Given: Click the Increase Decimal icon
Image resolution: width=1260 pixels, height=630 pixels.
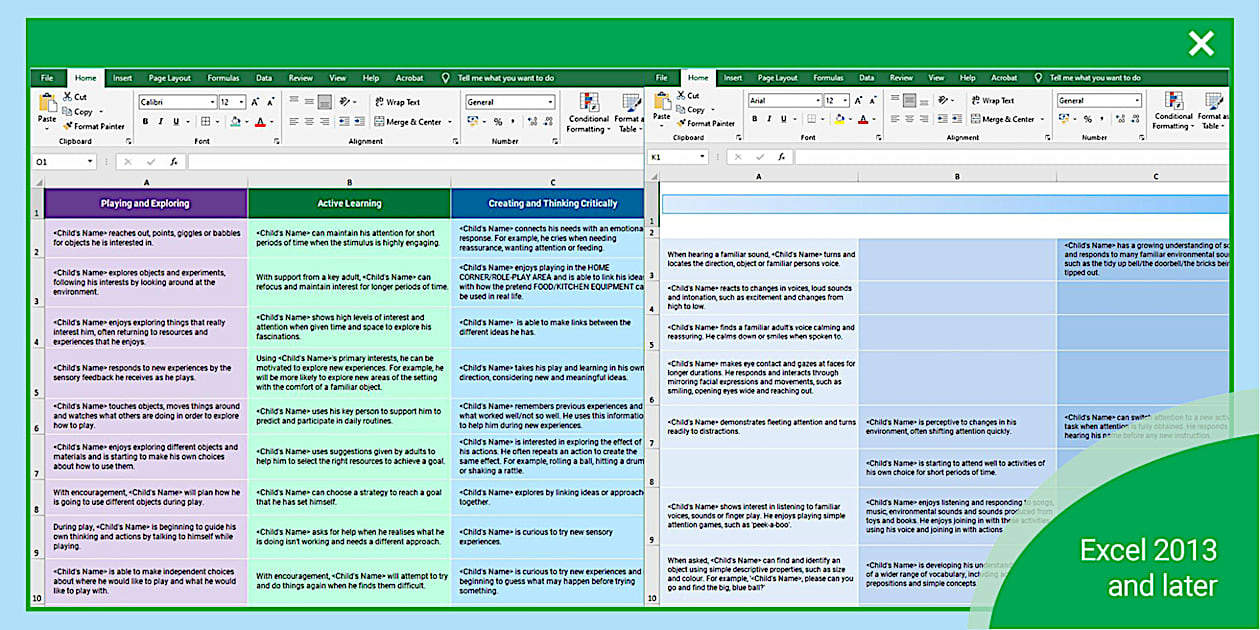Looking at the screenshot, I should (x=531, y=120).
